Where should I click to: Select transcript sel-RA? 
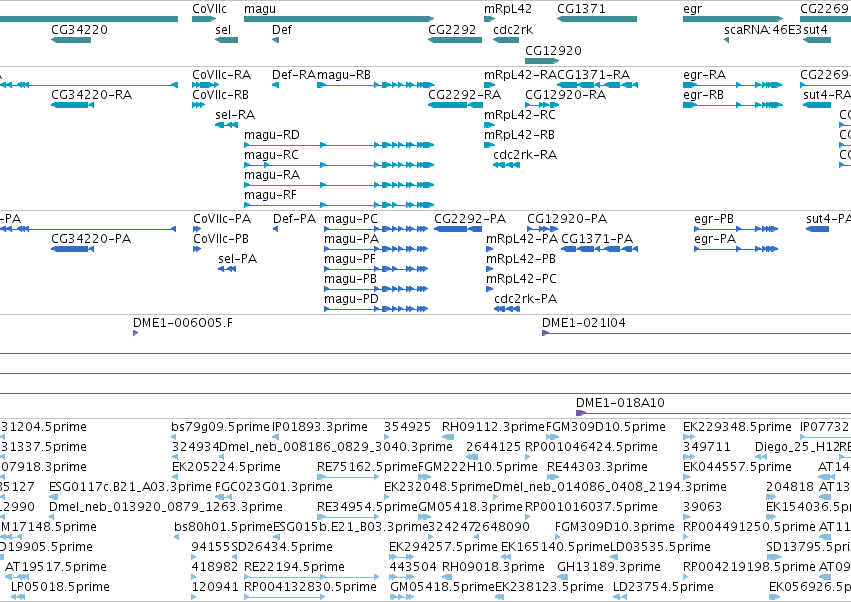tap(235, 115)
